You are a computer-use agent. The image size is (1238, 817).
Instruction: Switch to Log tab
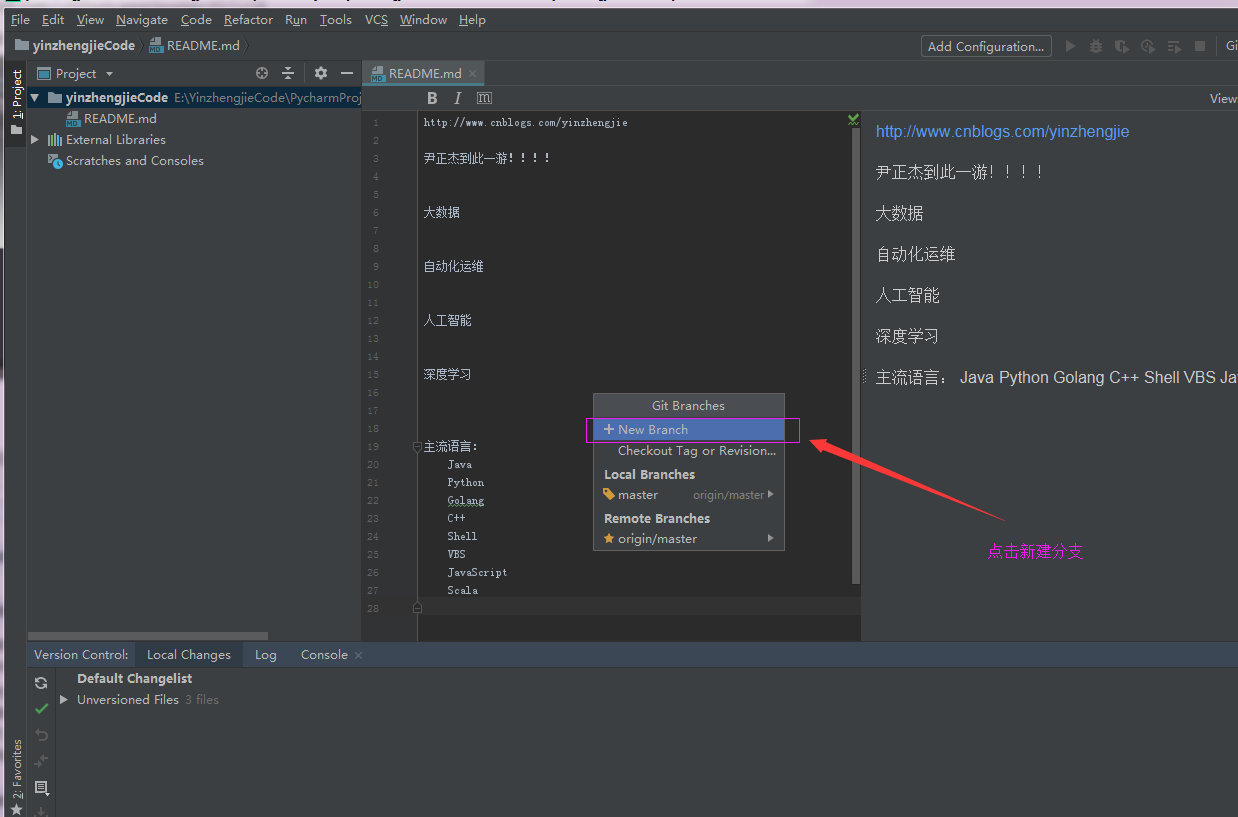(x=265, y=655)
